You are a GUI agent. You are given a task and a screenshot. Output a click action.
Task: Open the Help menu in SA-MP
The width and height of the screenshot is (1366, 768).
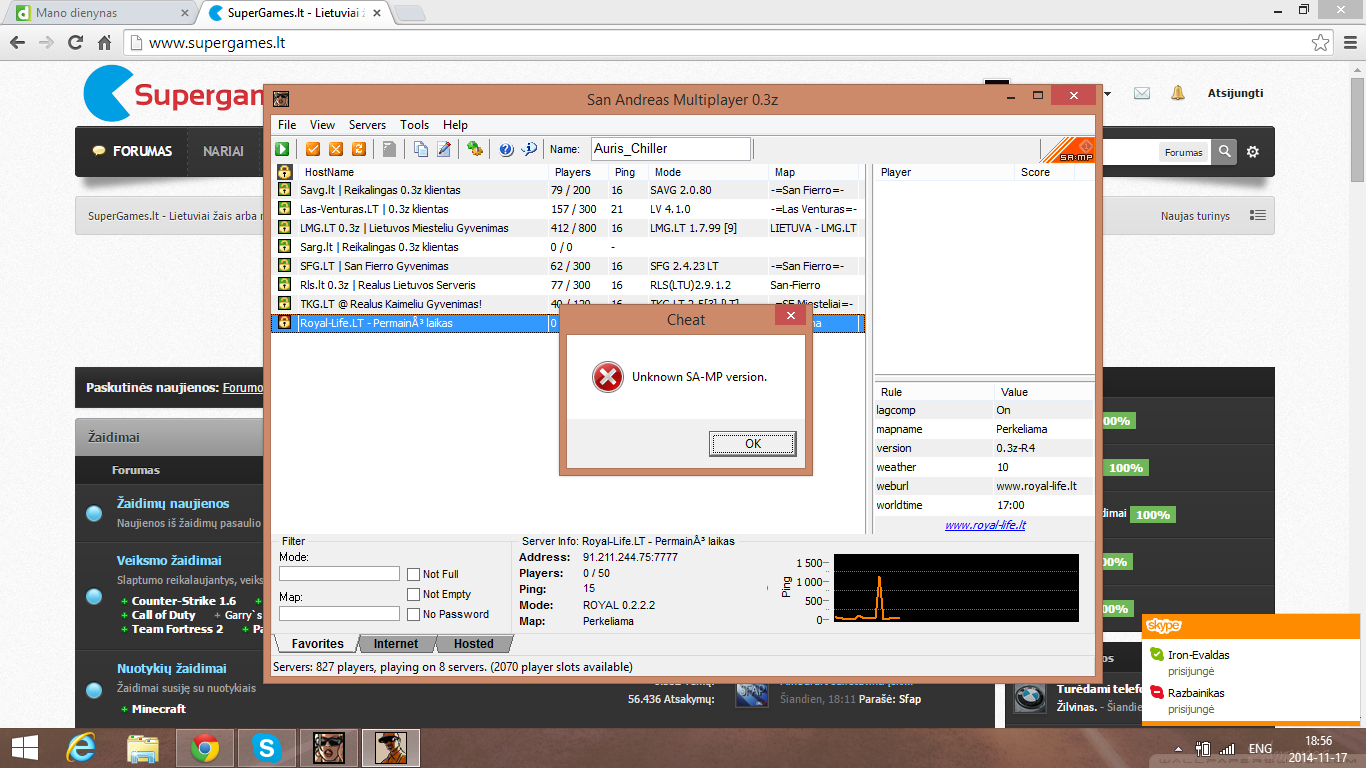pyautogui.click(x=455, y=125)
